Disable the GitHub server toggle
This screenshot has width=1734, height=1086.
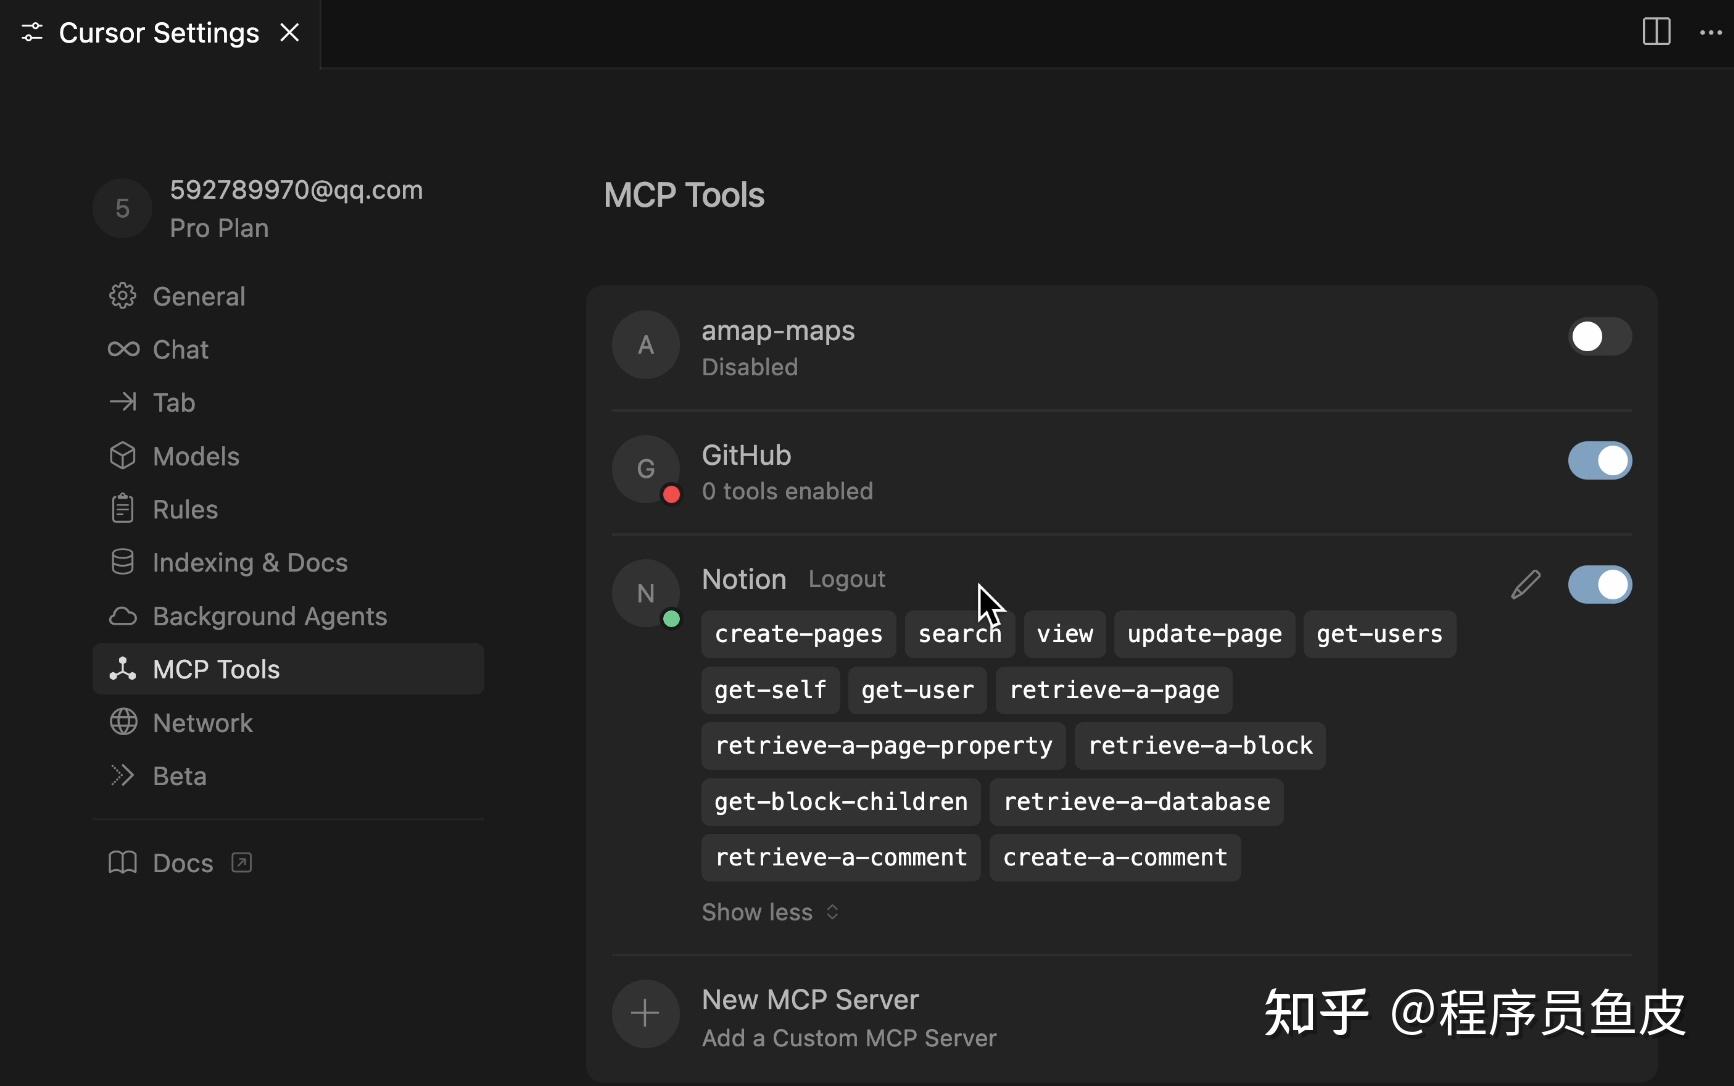tap(1600, 461)
